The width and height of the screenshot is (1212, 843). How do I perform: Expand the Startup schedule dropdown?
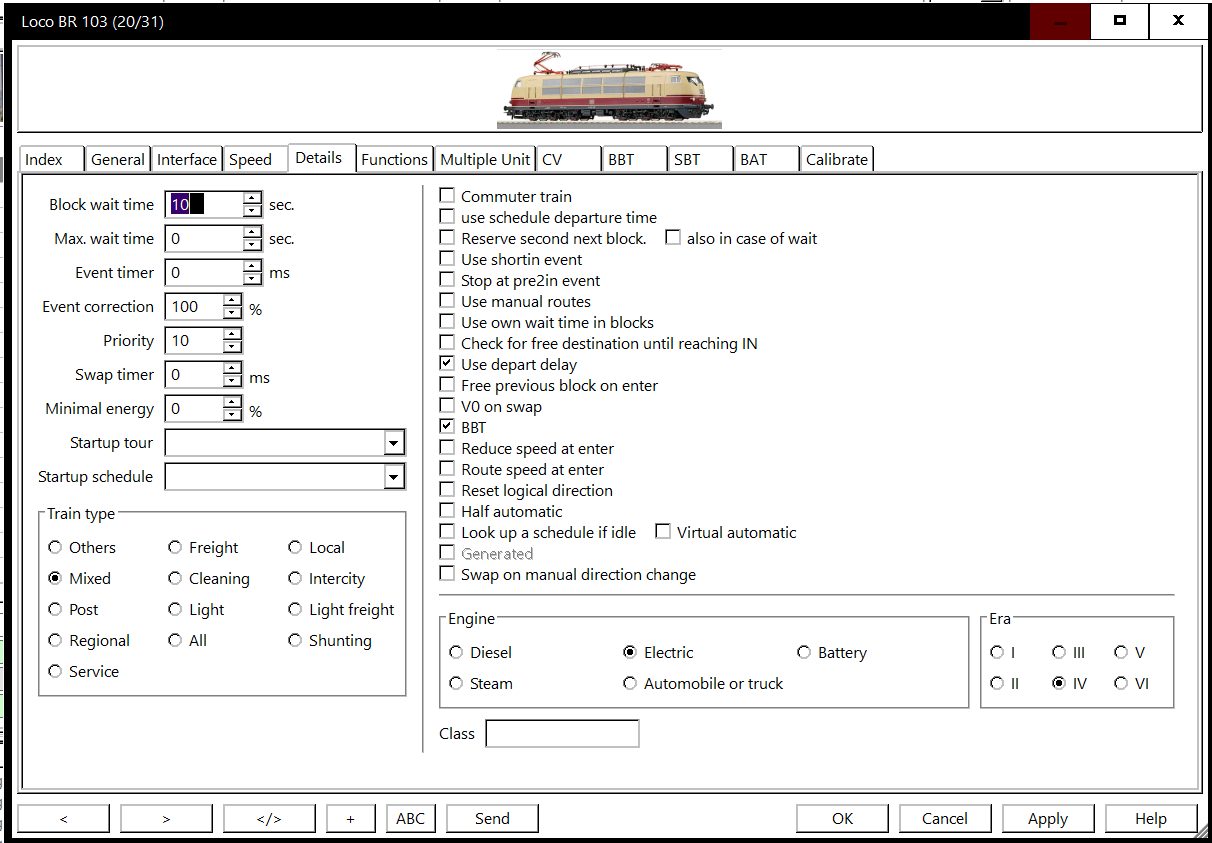point(394,477)
